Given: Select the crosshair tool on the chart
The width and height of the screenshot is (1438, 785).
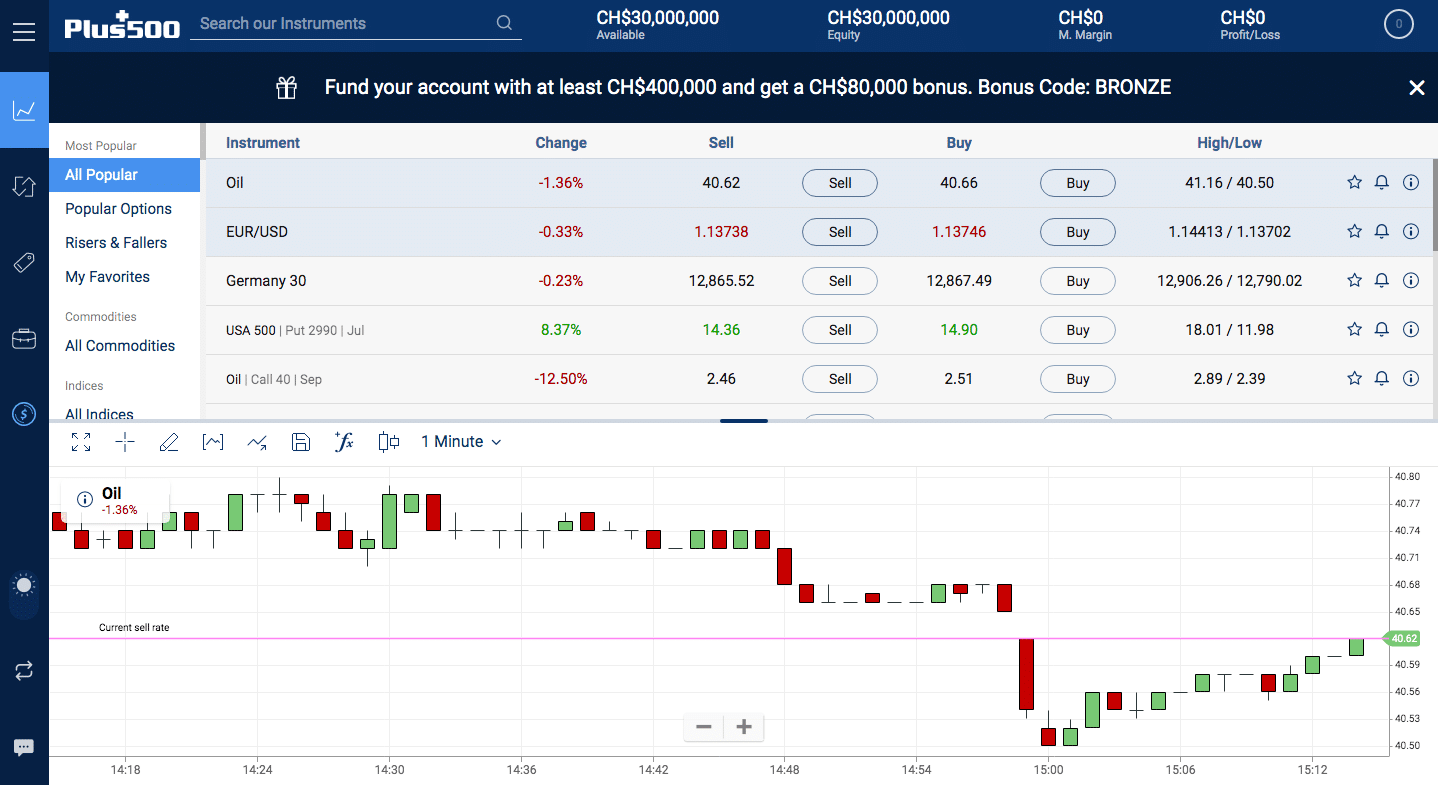Looking at the screenshot, I should [124, 441].
